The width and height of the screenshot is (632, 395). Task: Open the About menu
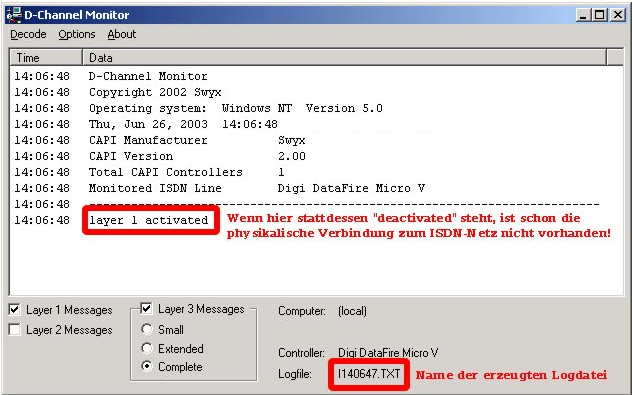(x=122, y=34)
